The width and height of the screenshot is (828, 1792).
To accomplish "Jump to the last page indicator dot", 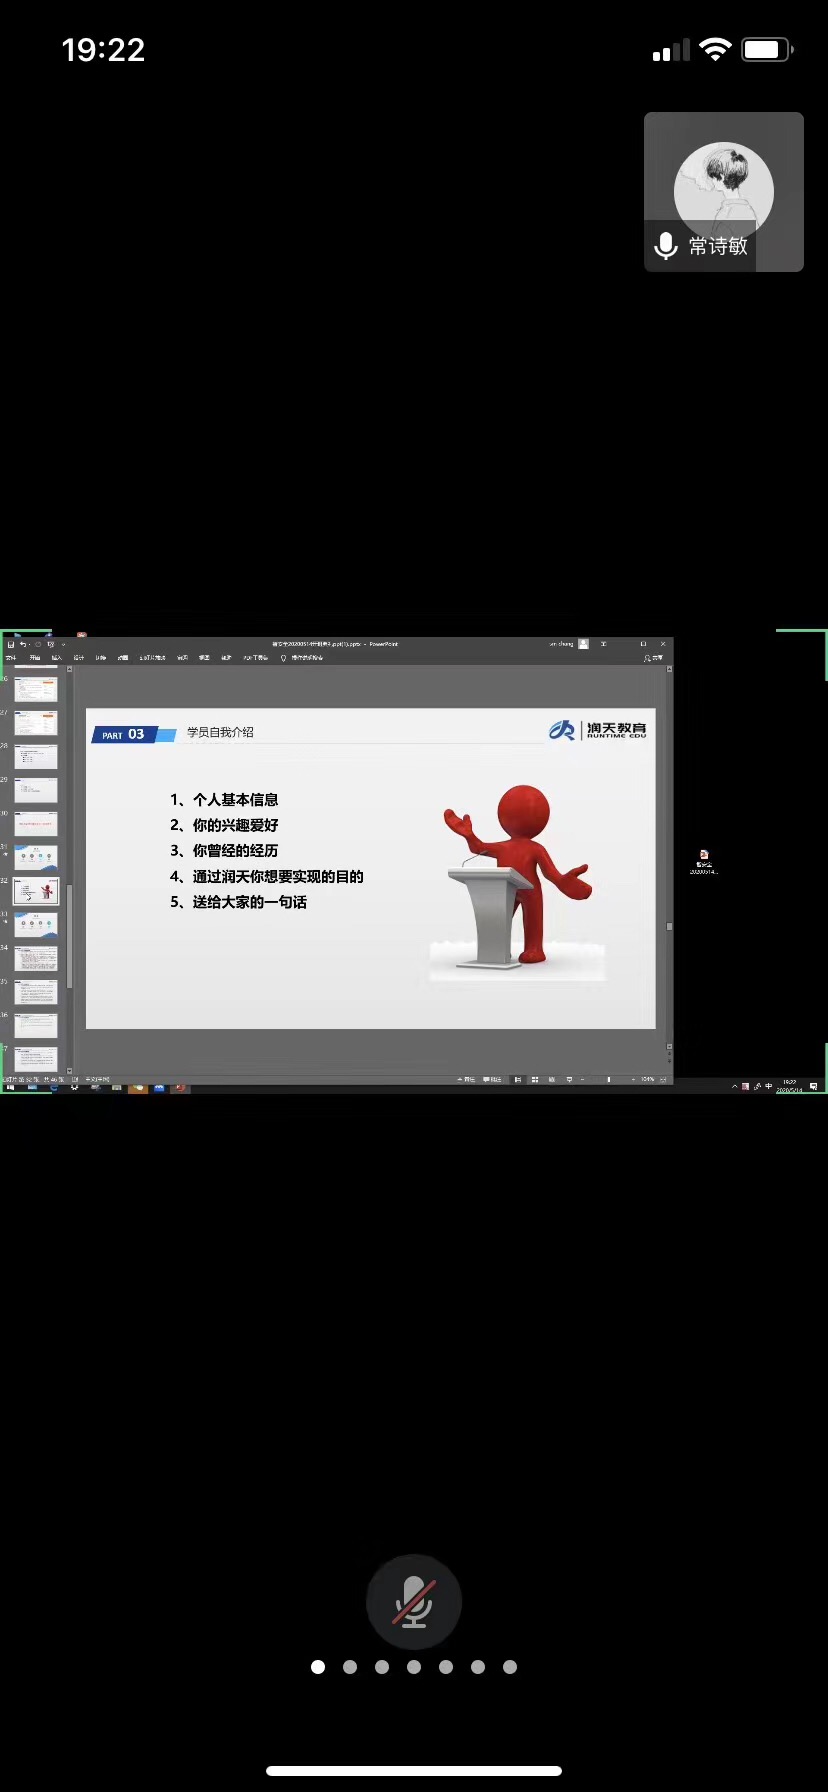I will coord(510,1667).
